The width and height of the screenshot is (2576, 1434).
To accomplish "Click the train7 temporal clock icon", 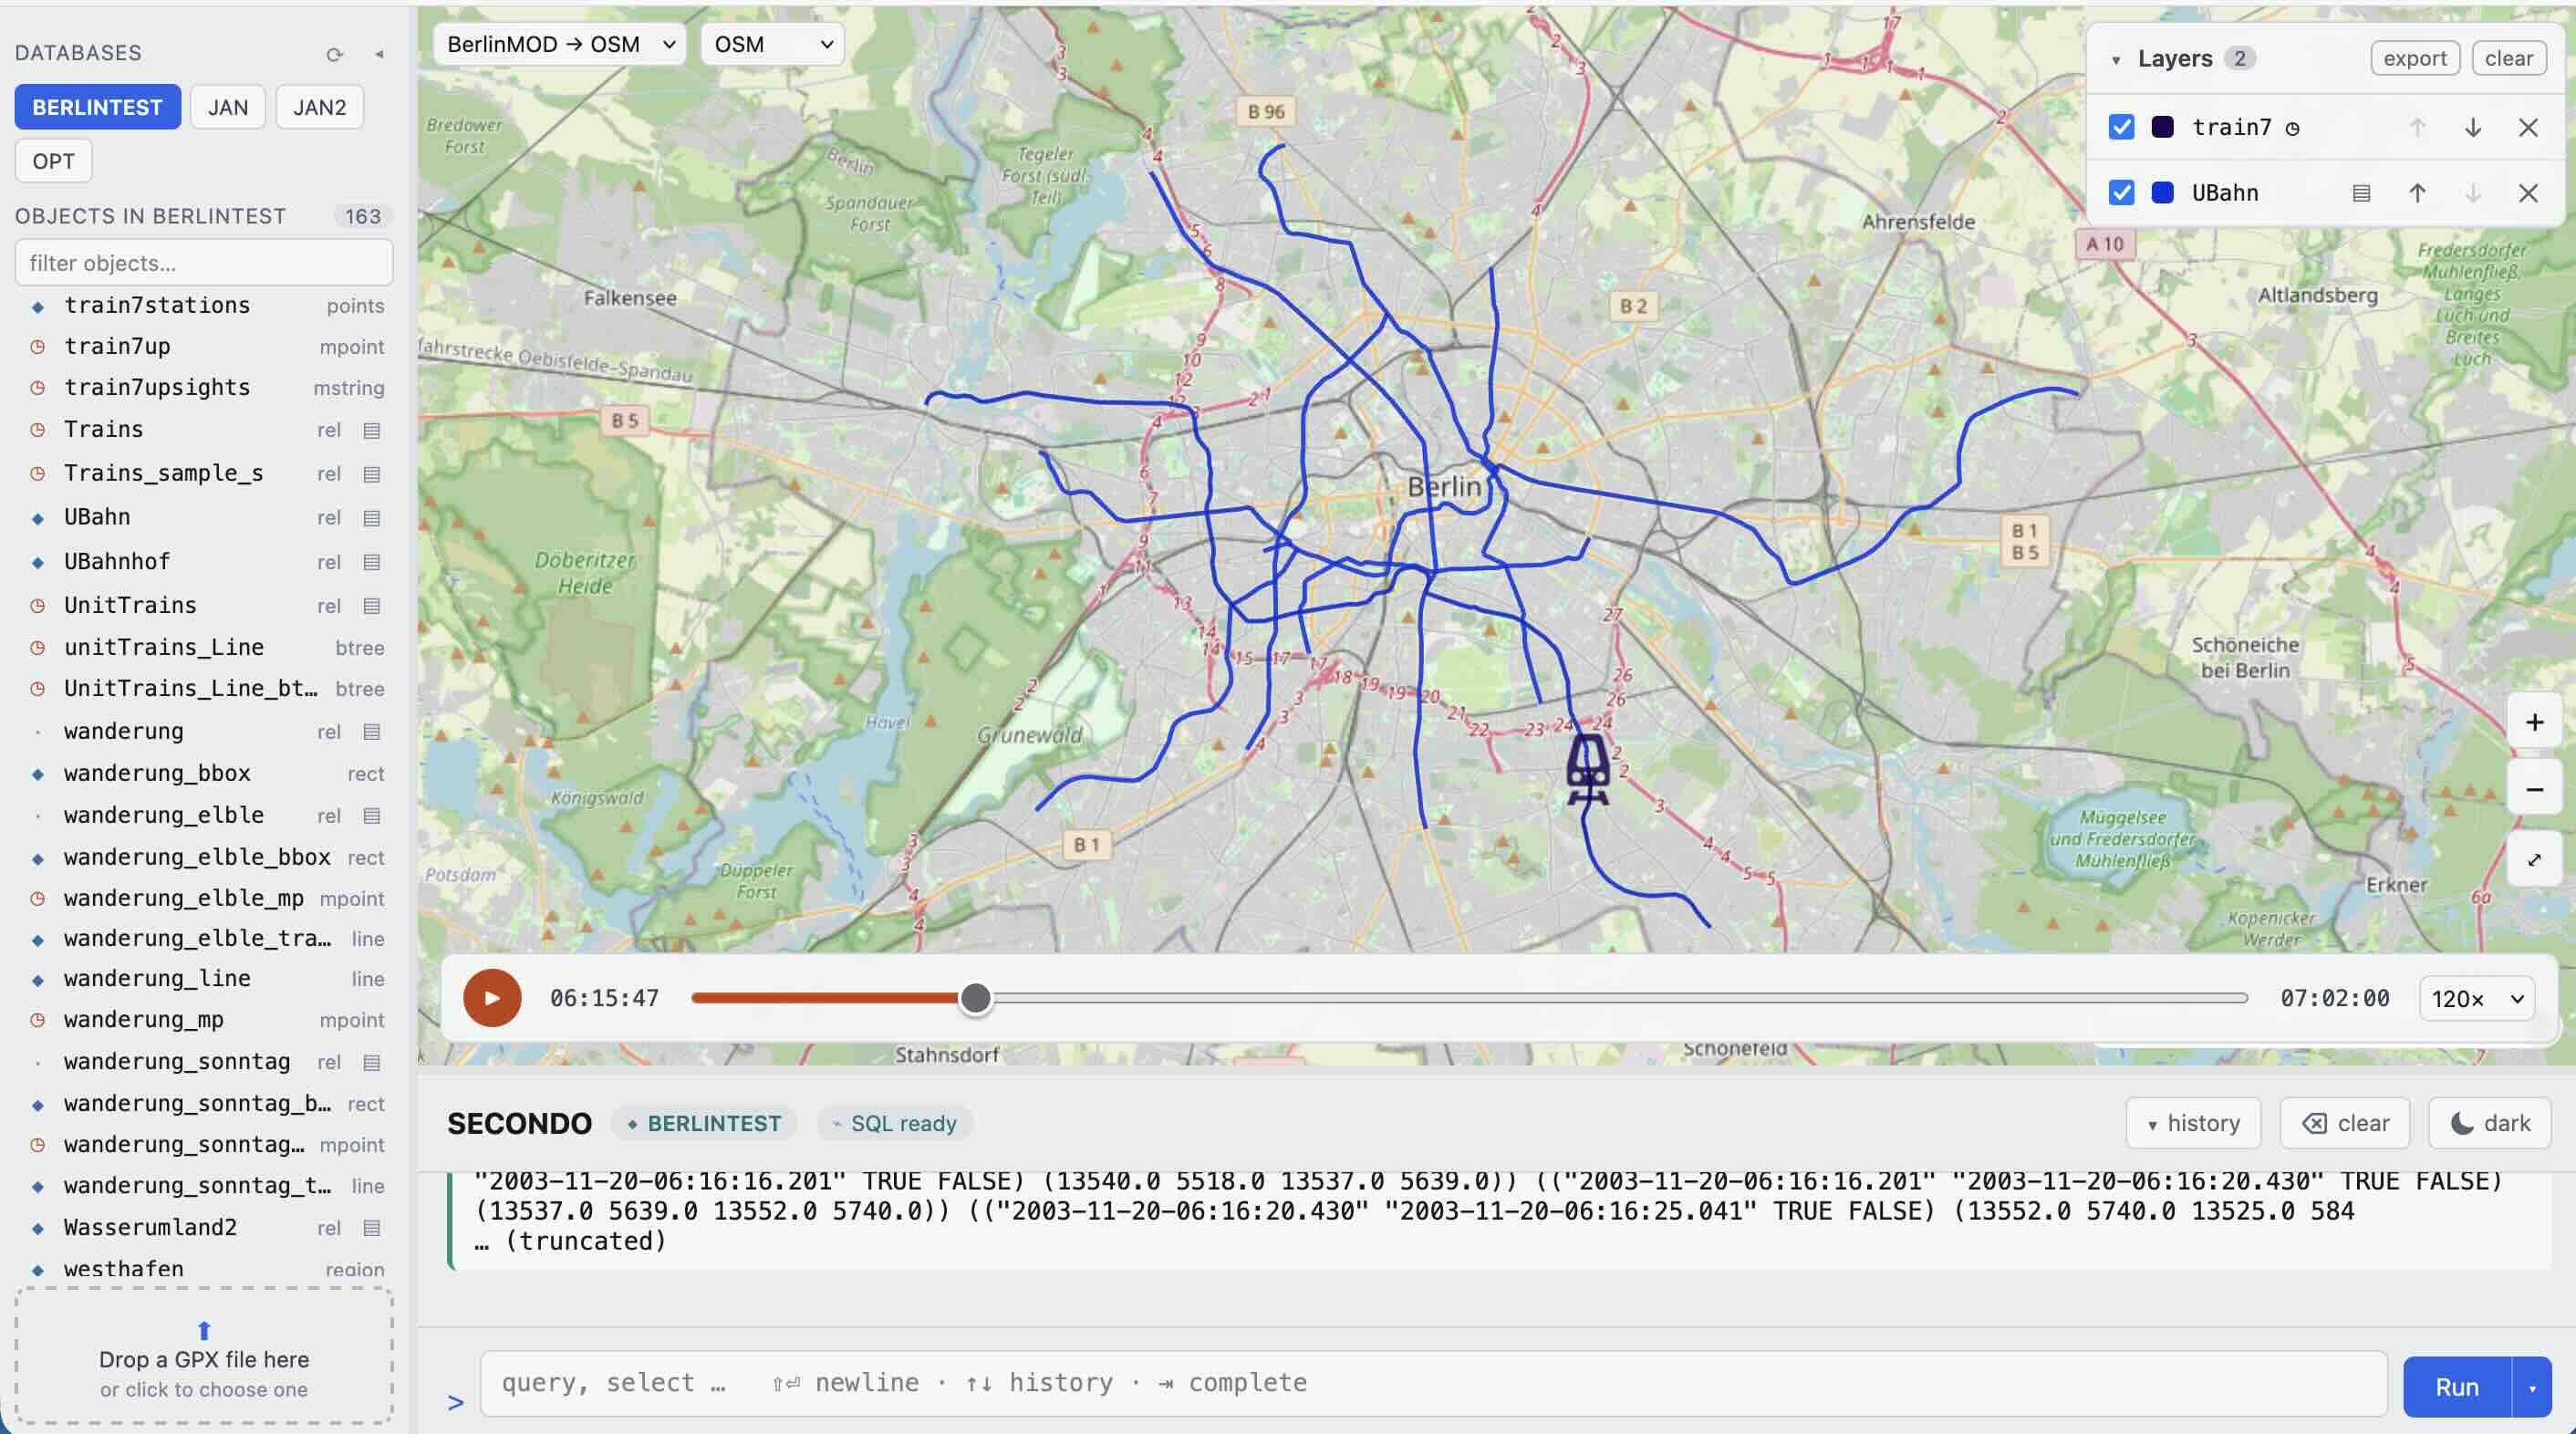I will coord(2293,128).
